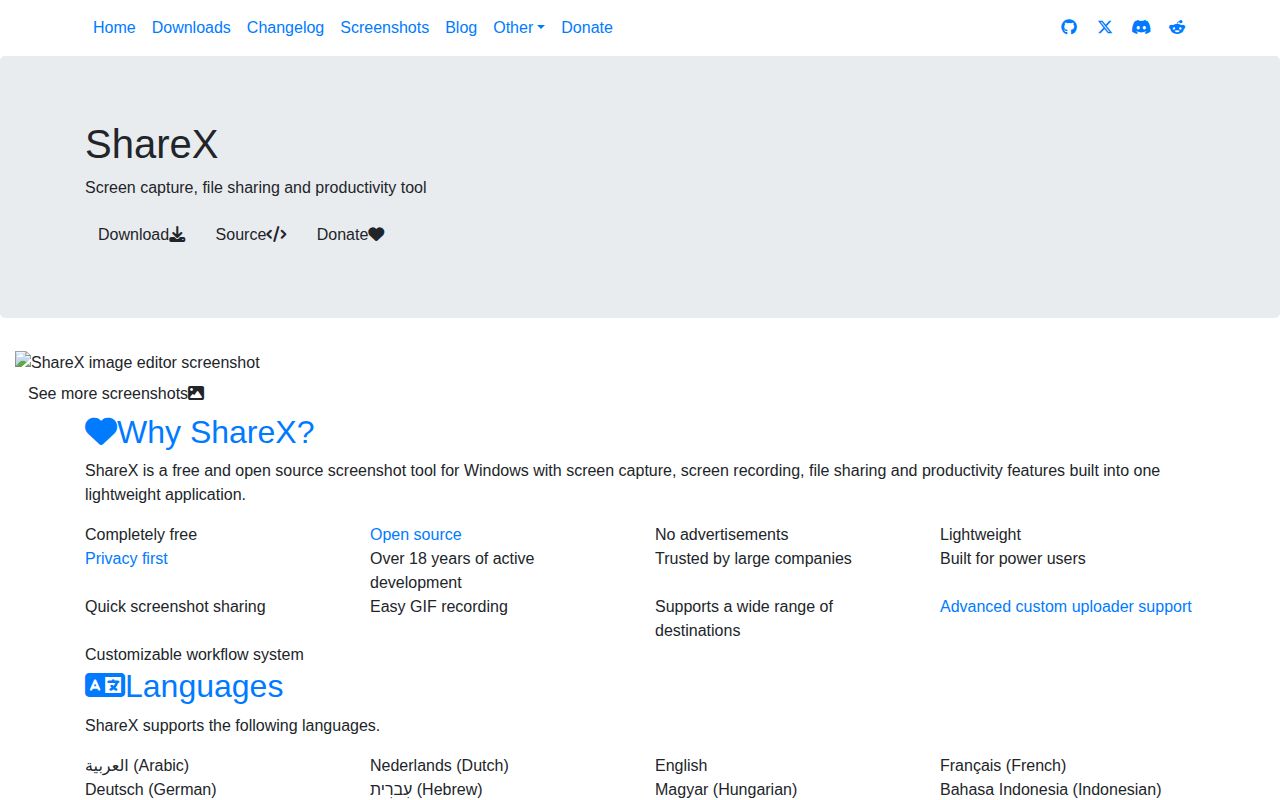1280x800 pixels.
Task: Click Trusted by large companies text
Action: [x=753, y=558]
